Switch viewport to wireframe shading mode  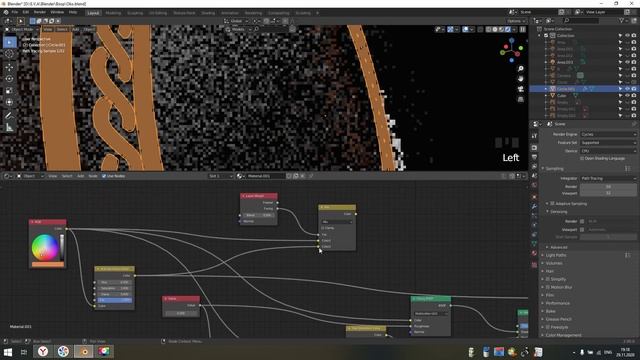[x=489, y=29]
